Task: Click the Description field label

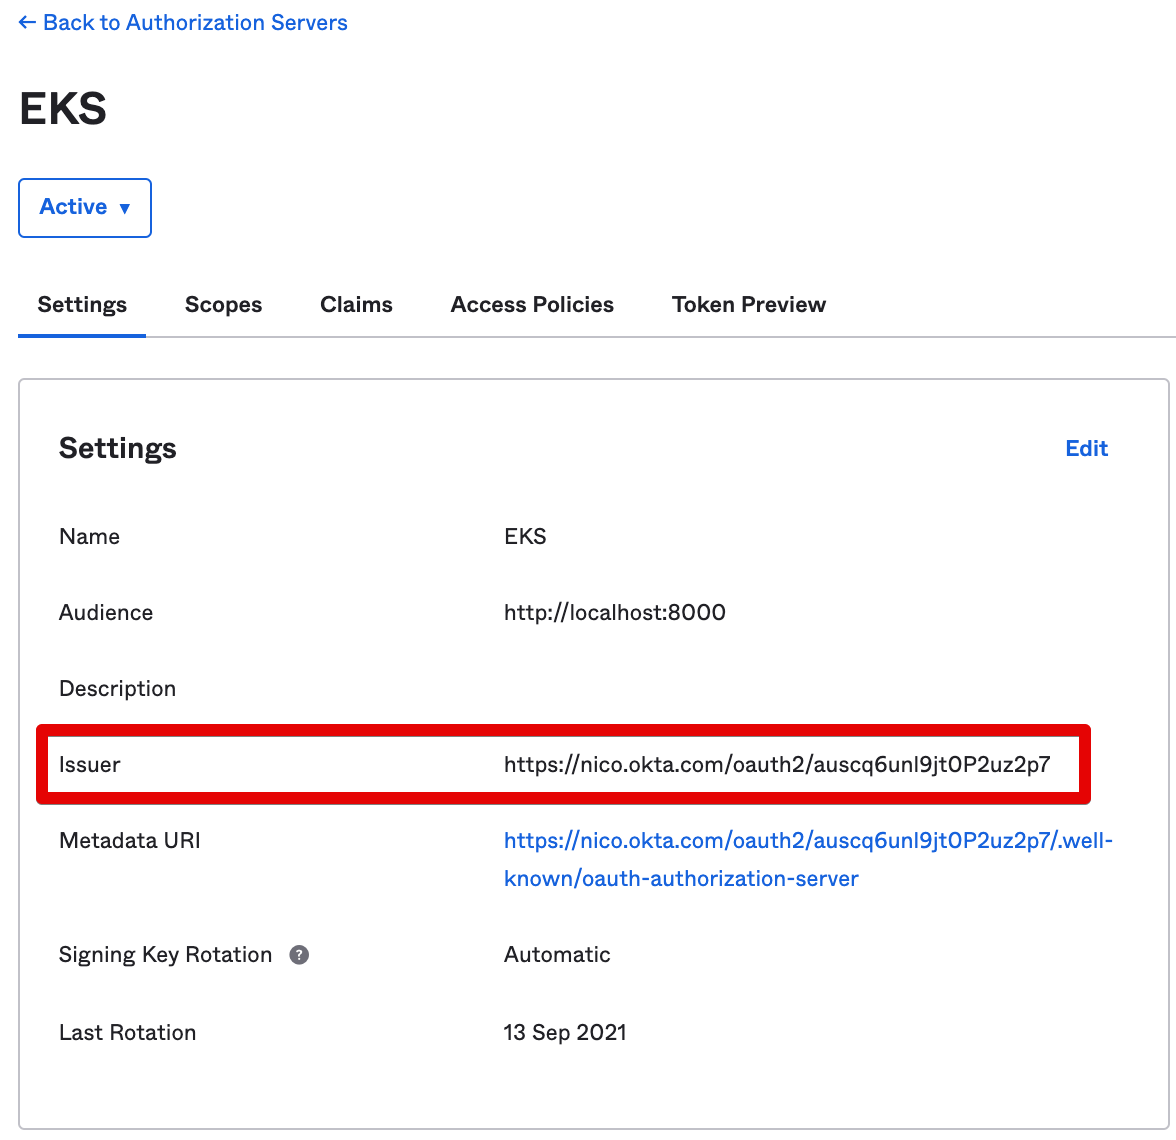Action: click(x=117, y=689)
